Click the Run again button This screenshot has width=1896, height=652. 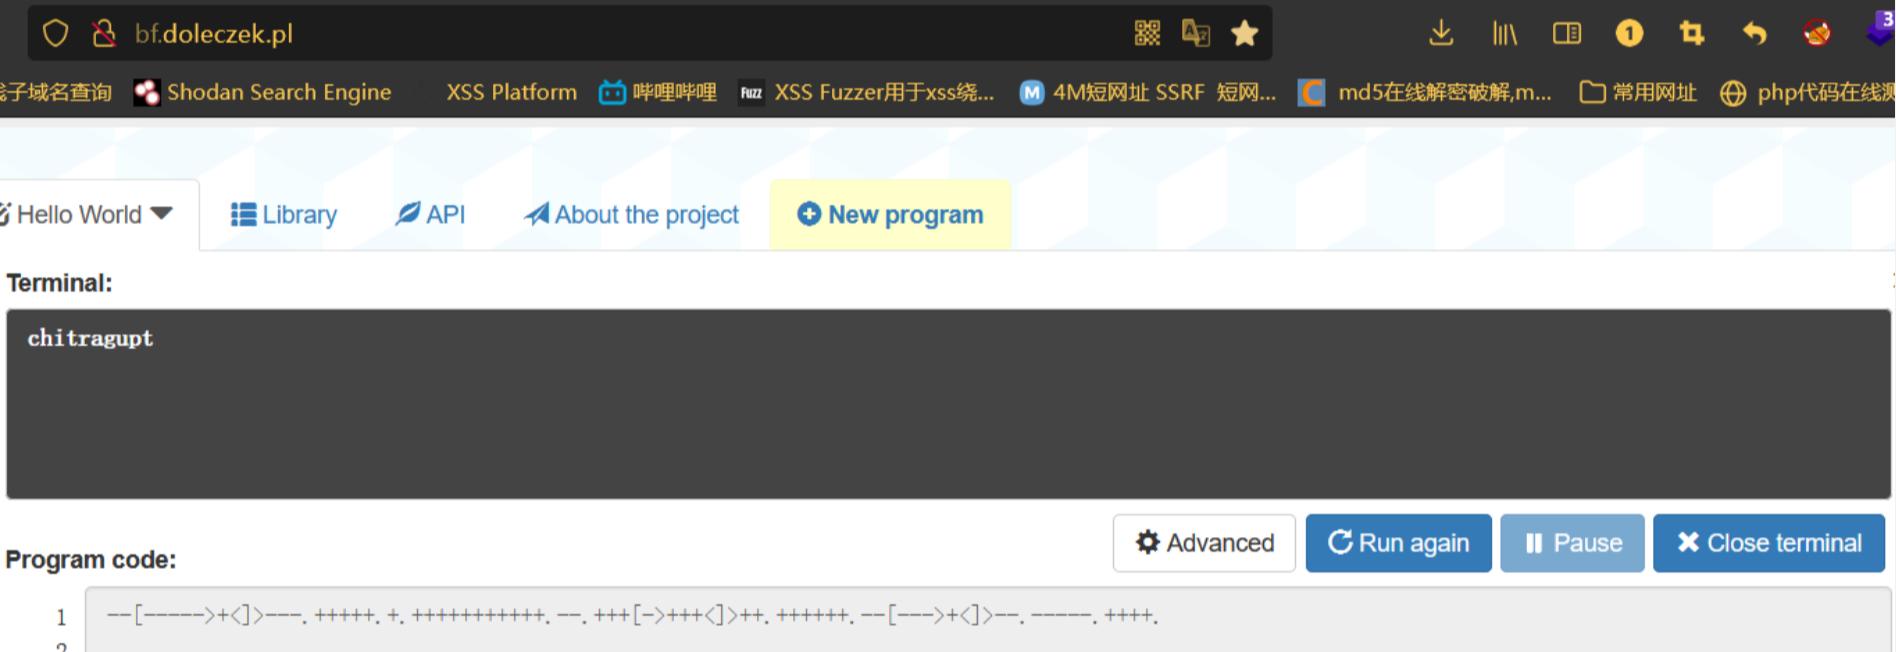click(x=1399, y=543)
